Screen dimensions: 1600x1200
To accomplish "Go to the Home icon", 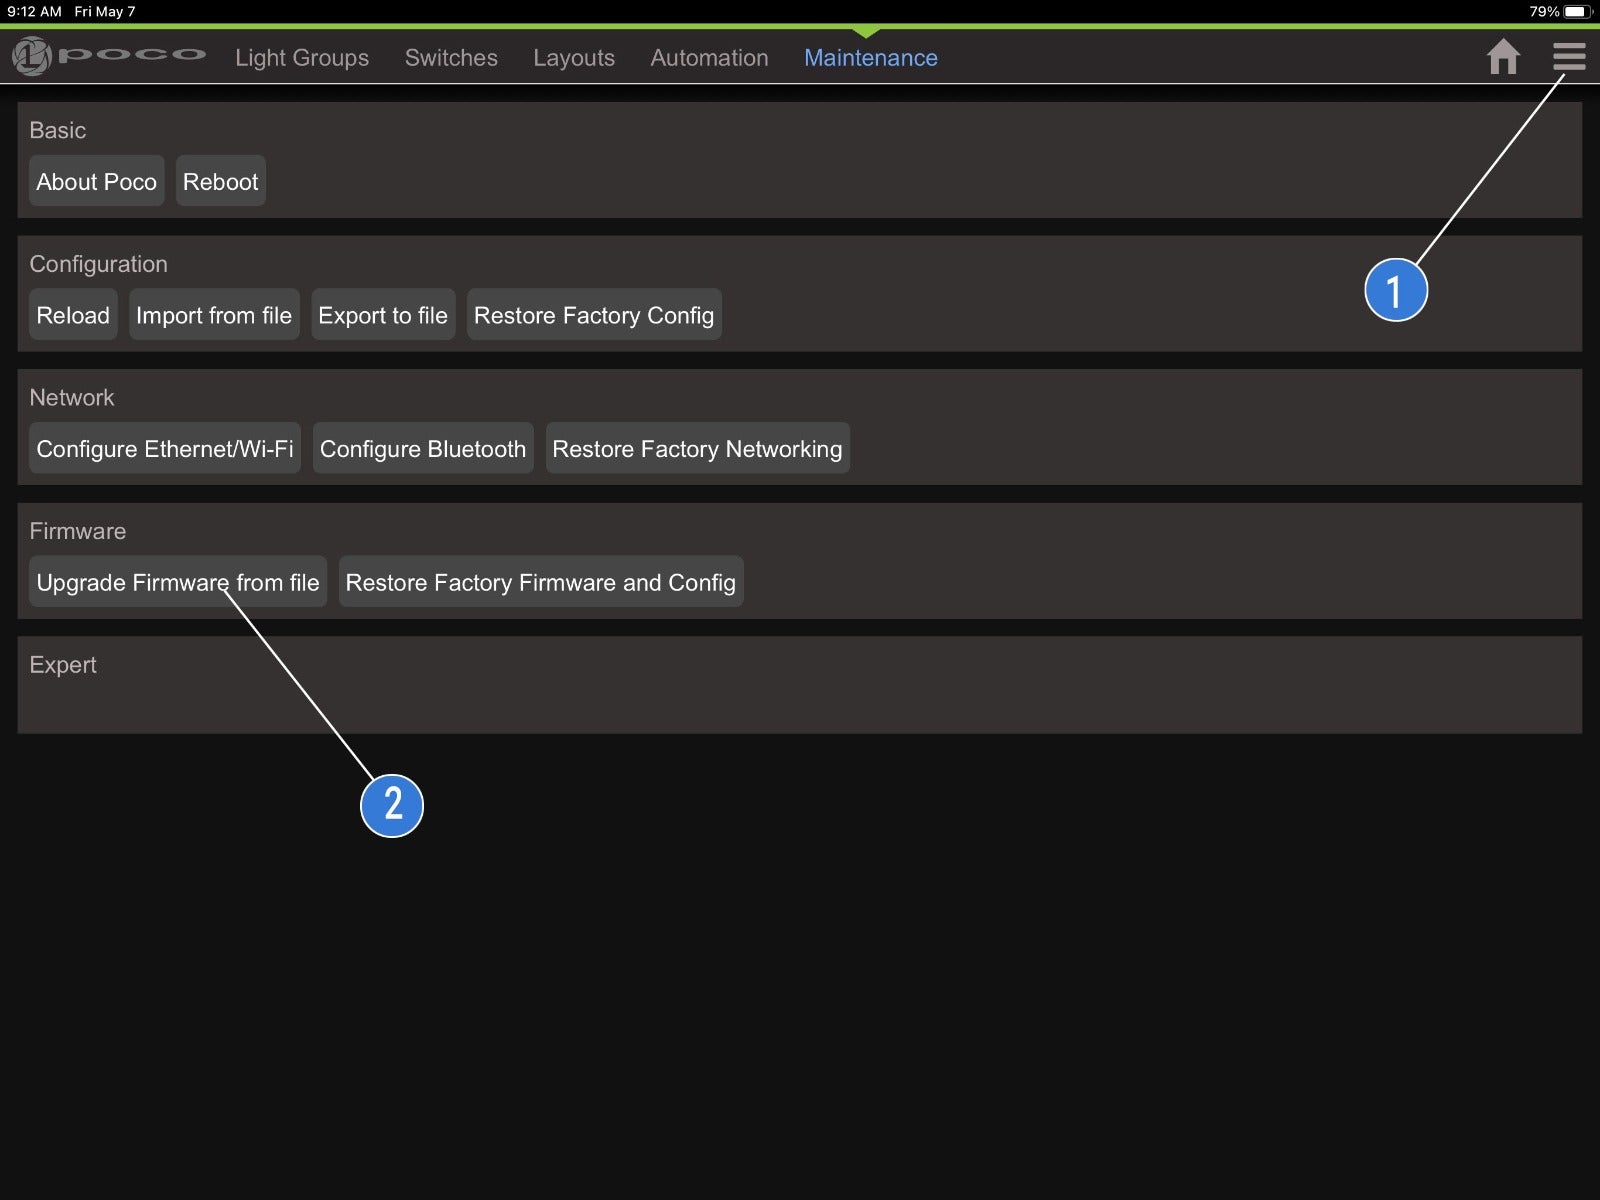I will pos(1503,57).
